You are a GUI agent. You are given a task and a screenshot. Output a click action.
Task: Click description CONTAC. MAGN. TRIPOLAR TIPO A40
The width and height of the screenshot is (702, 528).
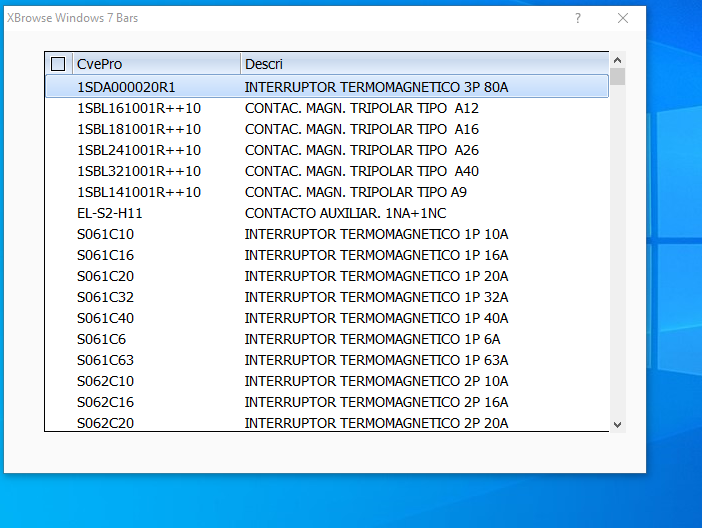(x=362, y=171)
